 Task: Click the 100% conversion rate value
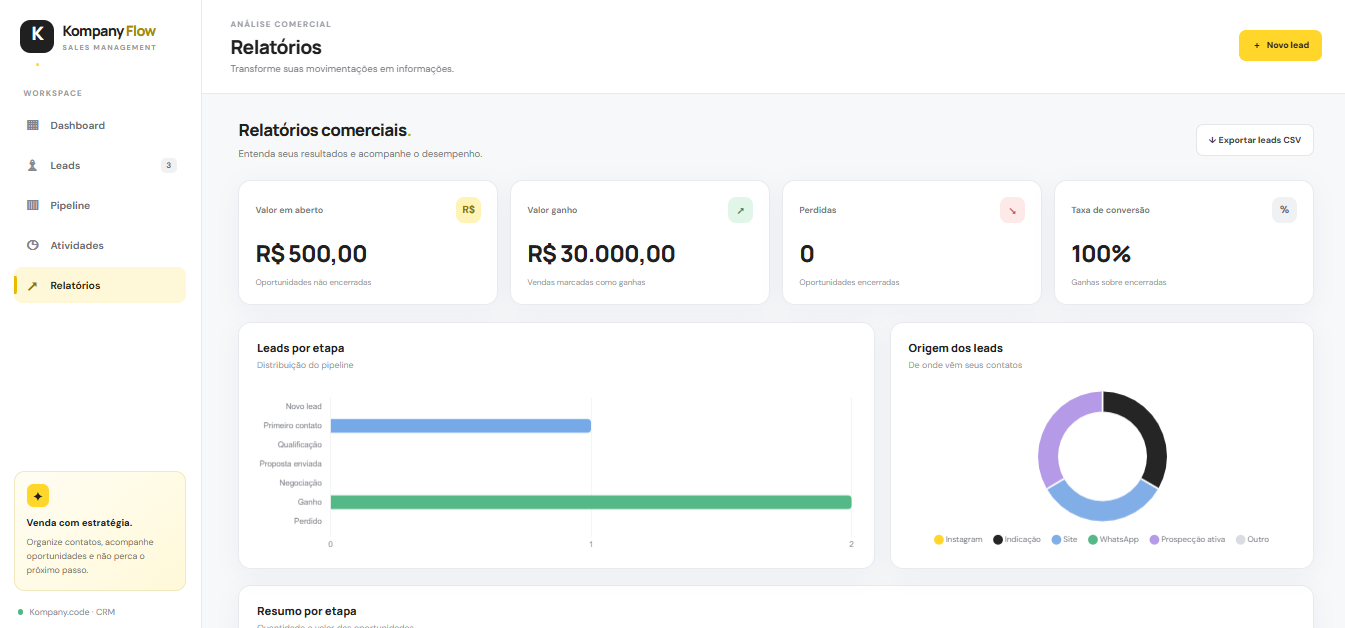click(1101, 254)
